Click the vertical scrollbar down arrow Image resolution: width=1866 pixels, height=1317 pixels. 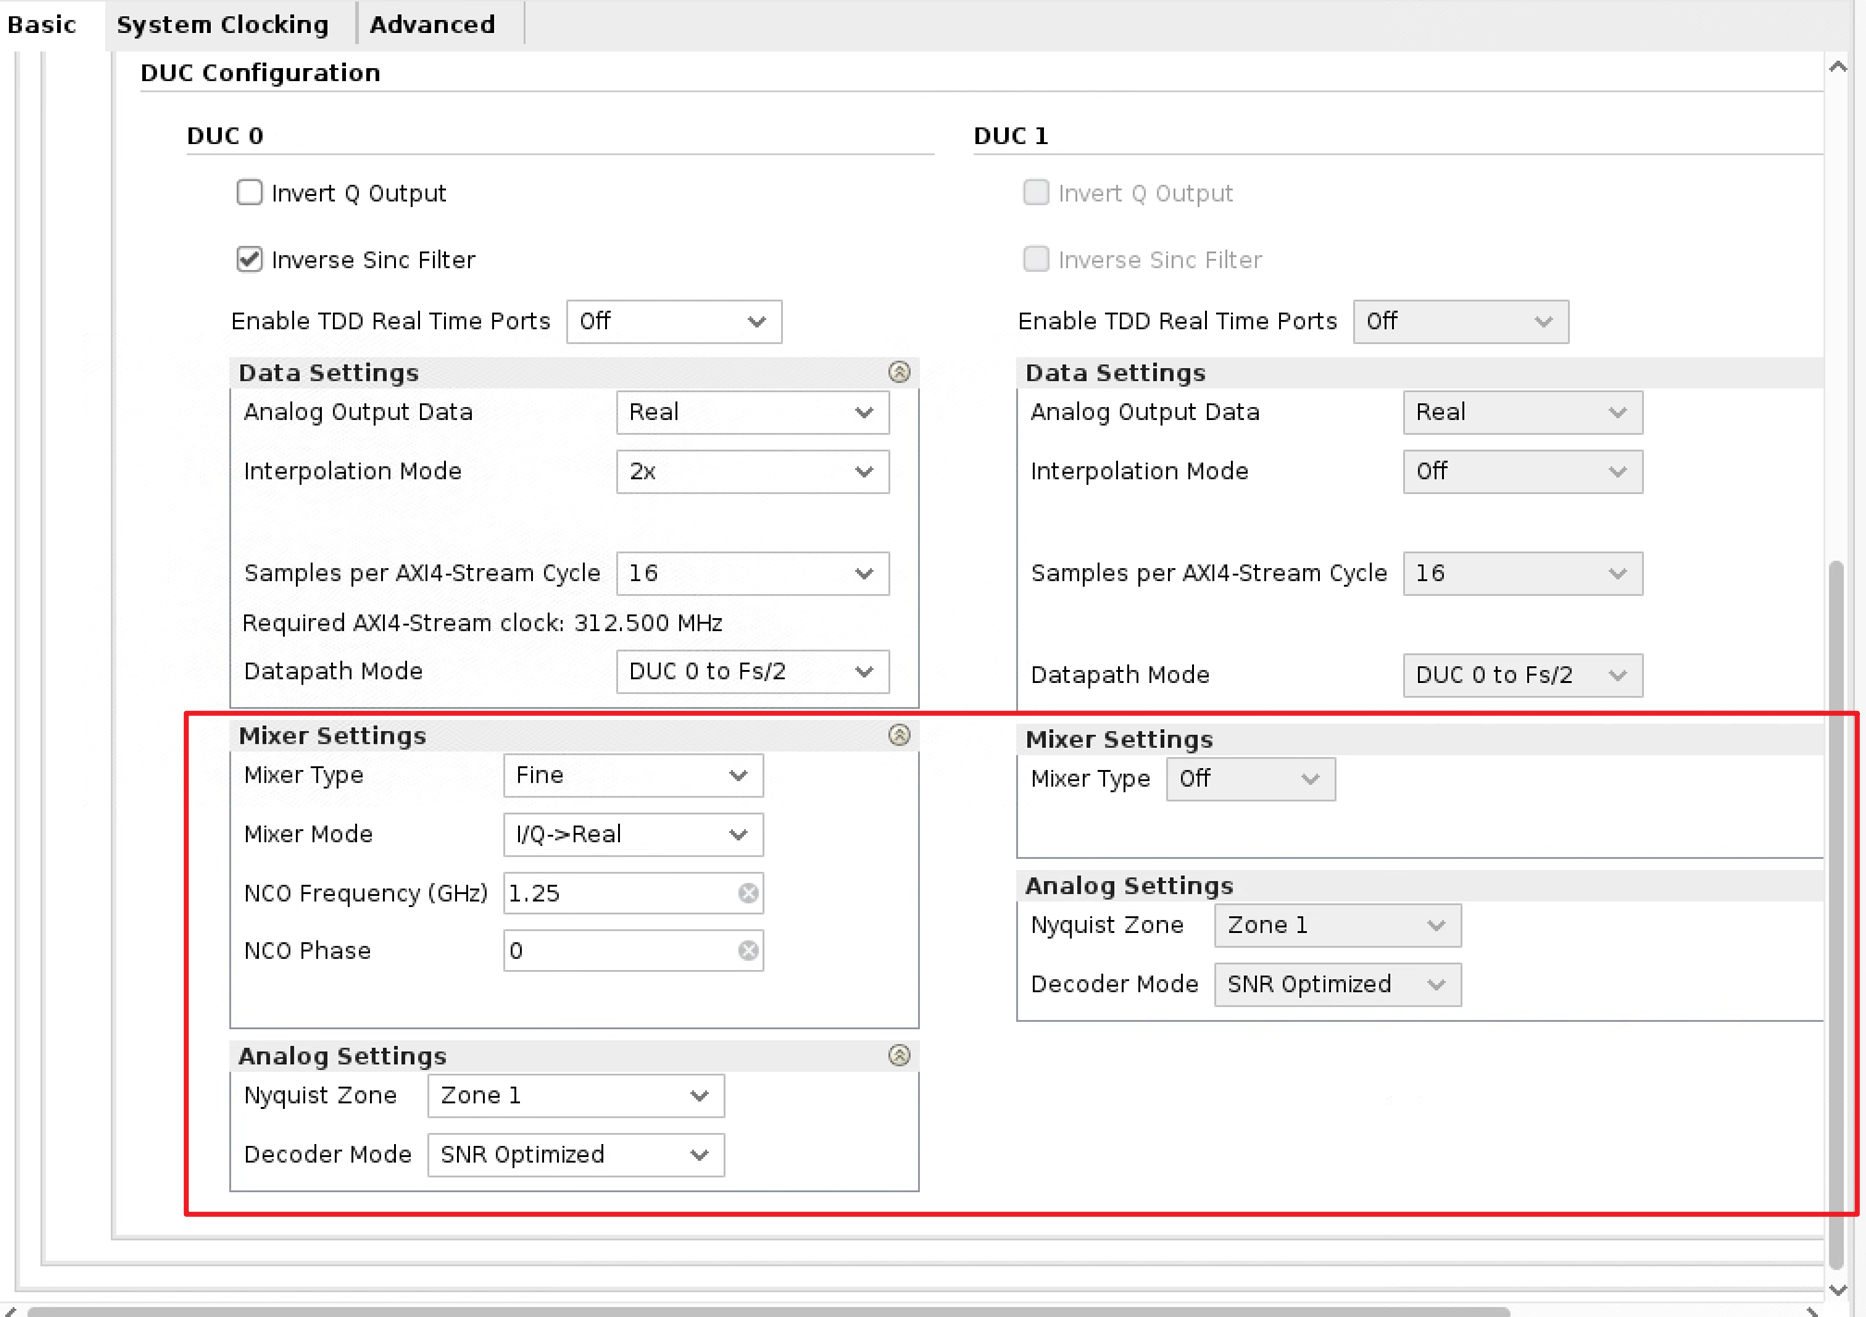[1838, 1290]
